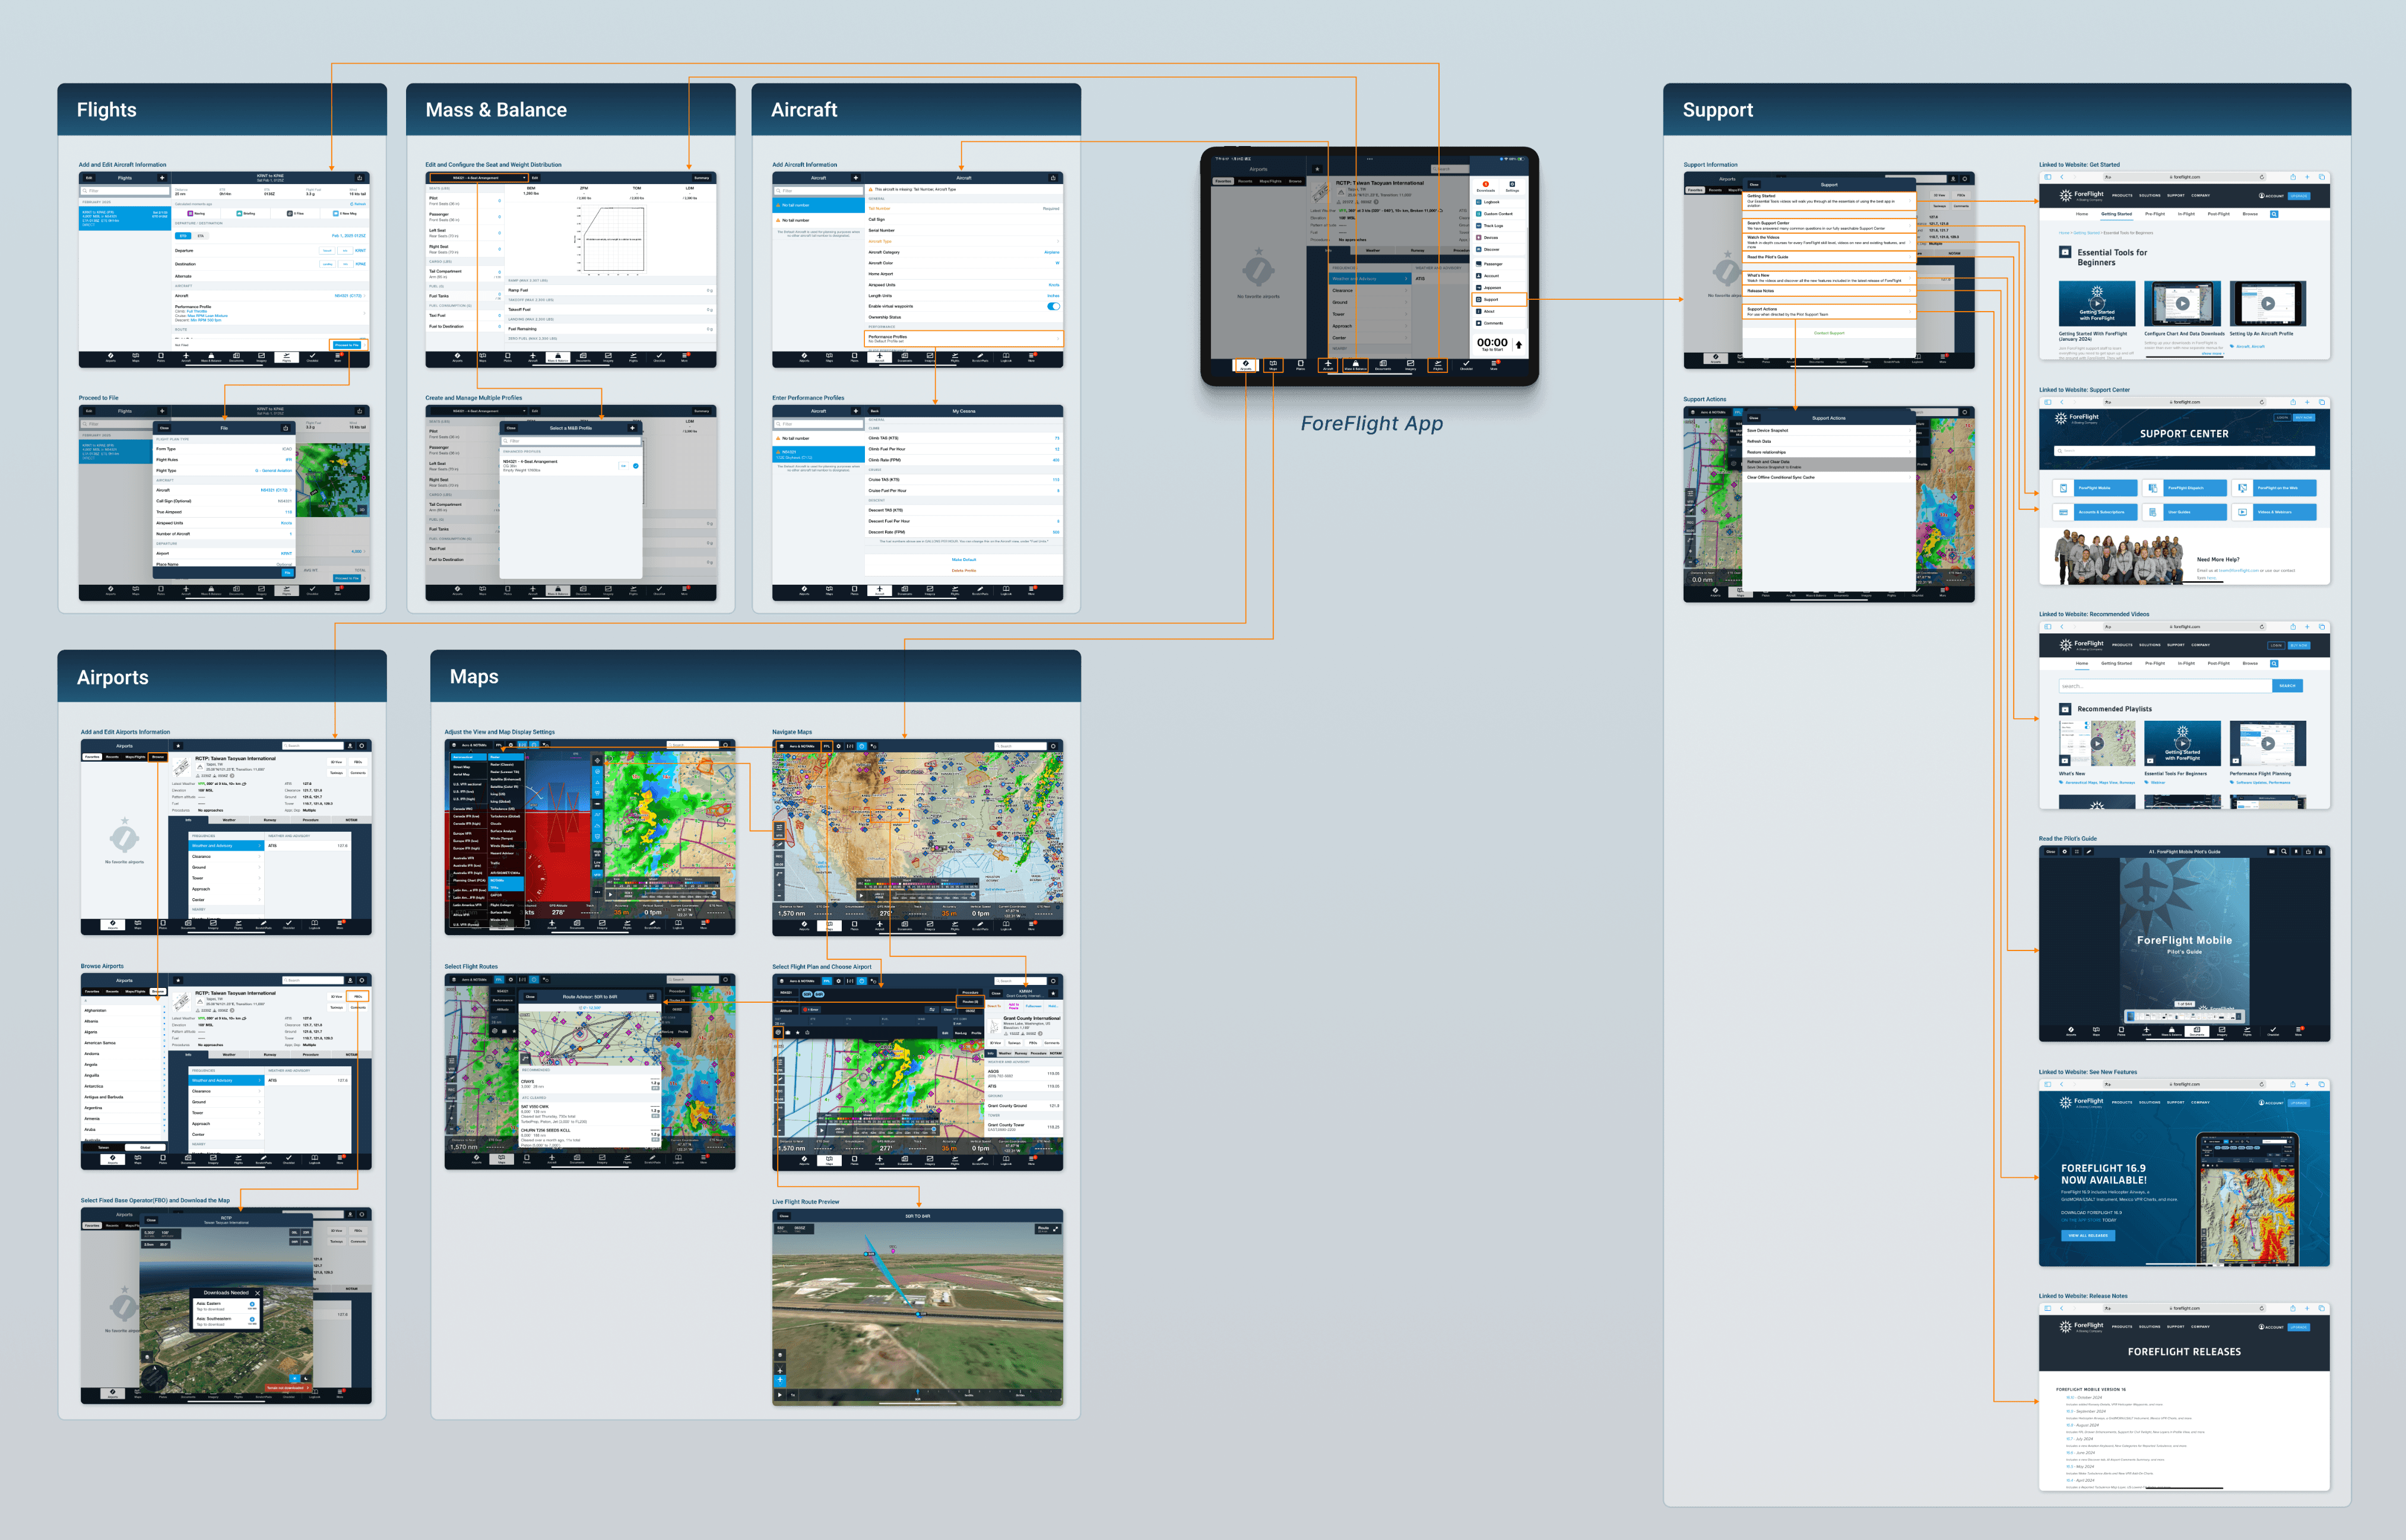Switch to Recents tab in central tablet
This screenshot has width=2406, height=1540.
click(1245, 181)
